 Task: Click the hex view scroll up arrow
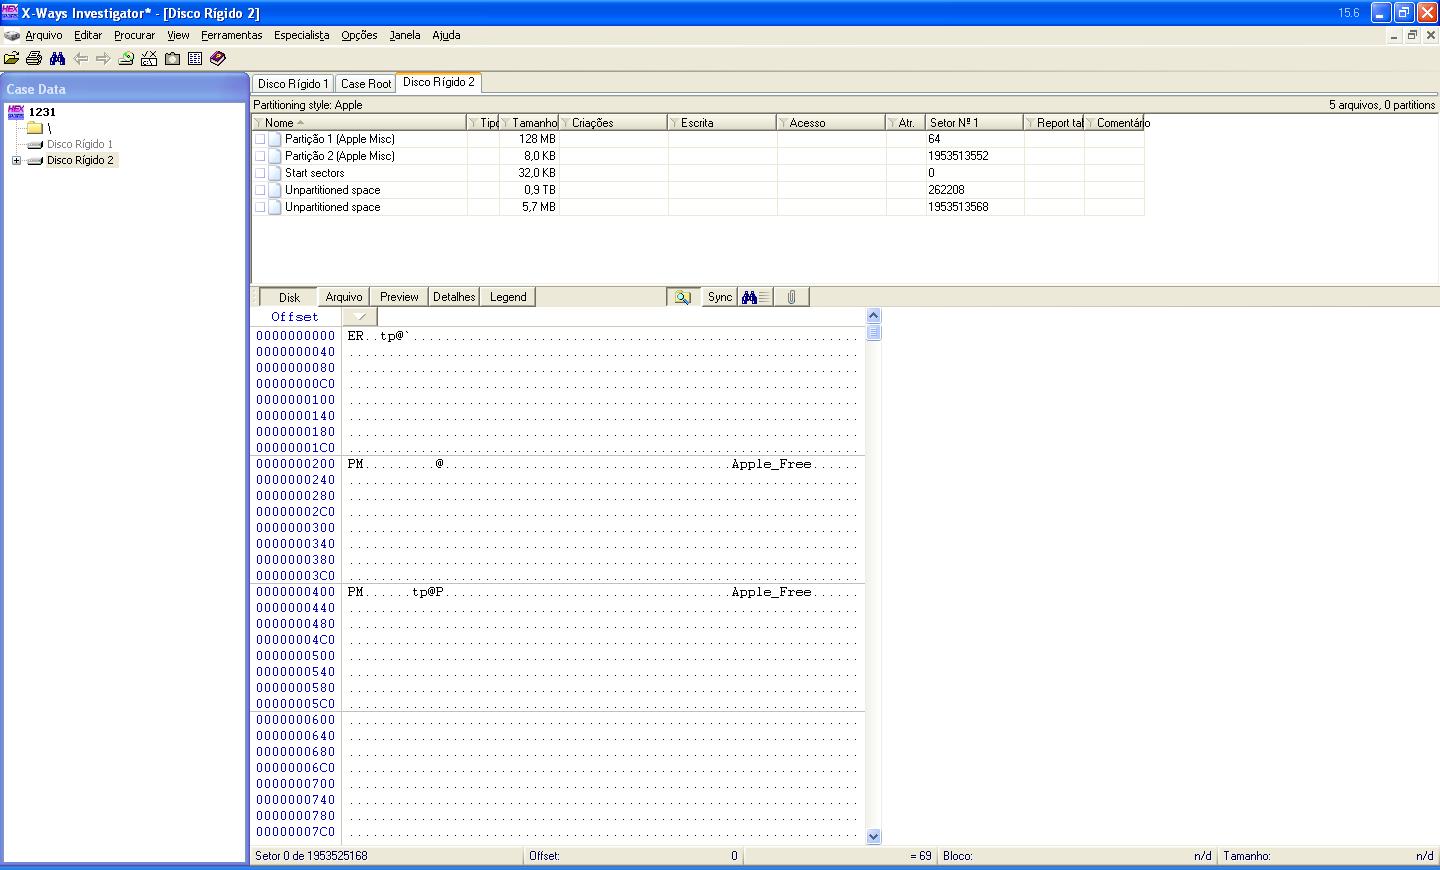point(874,316)
